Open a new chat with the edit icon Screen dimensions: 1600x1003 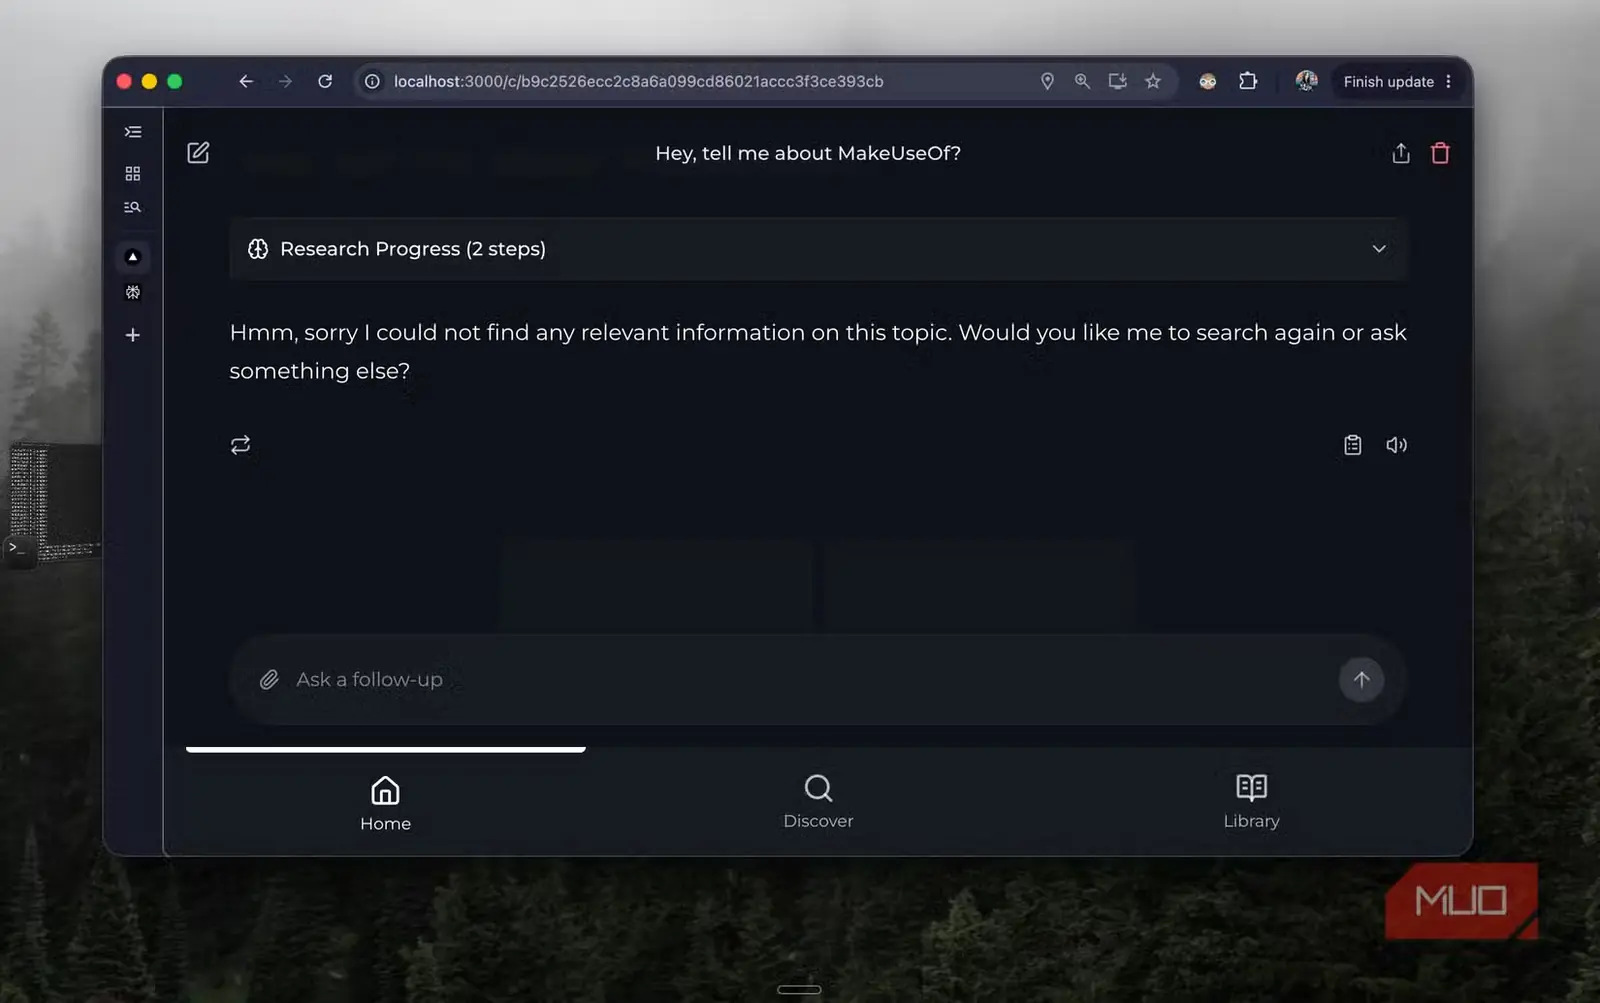(198, 153)
